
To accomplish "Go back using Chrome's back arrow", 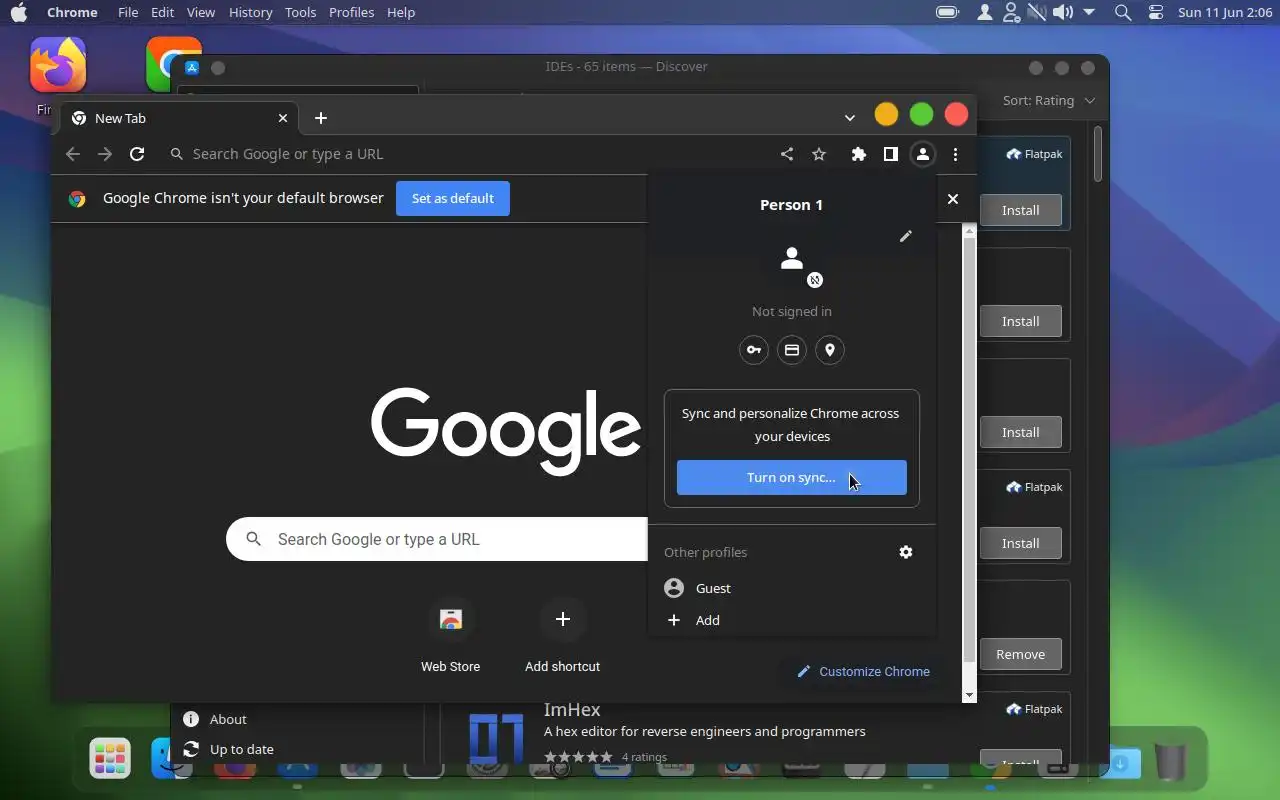I will coord(72,154).
